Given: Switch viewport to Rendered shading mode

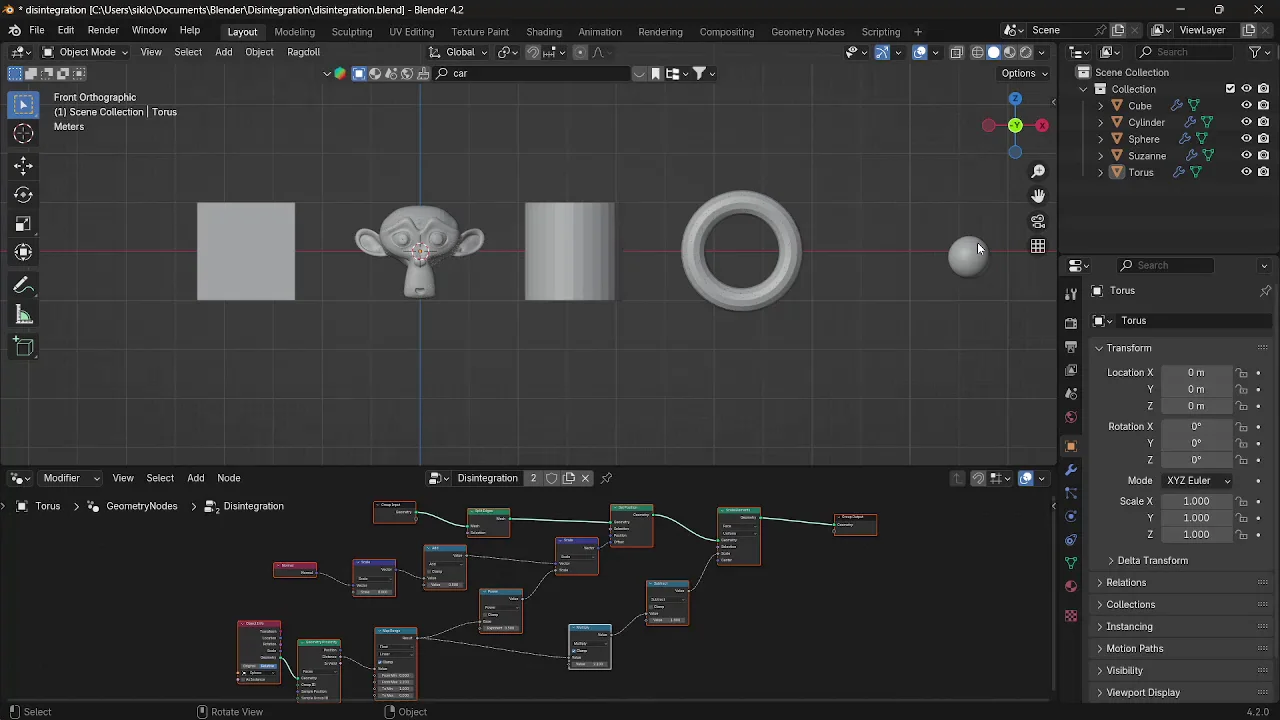Looking at the screenshot, I should [x=1025, y=52].
